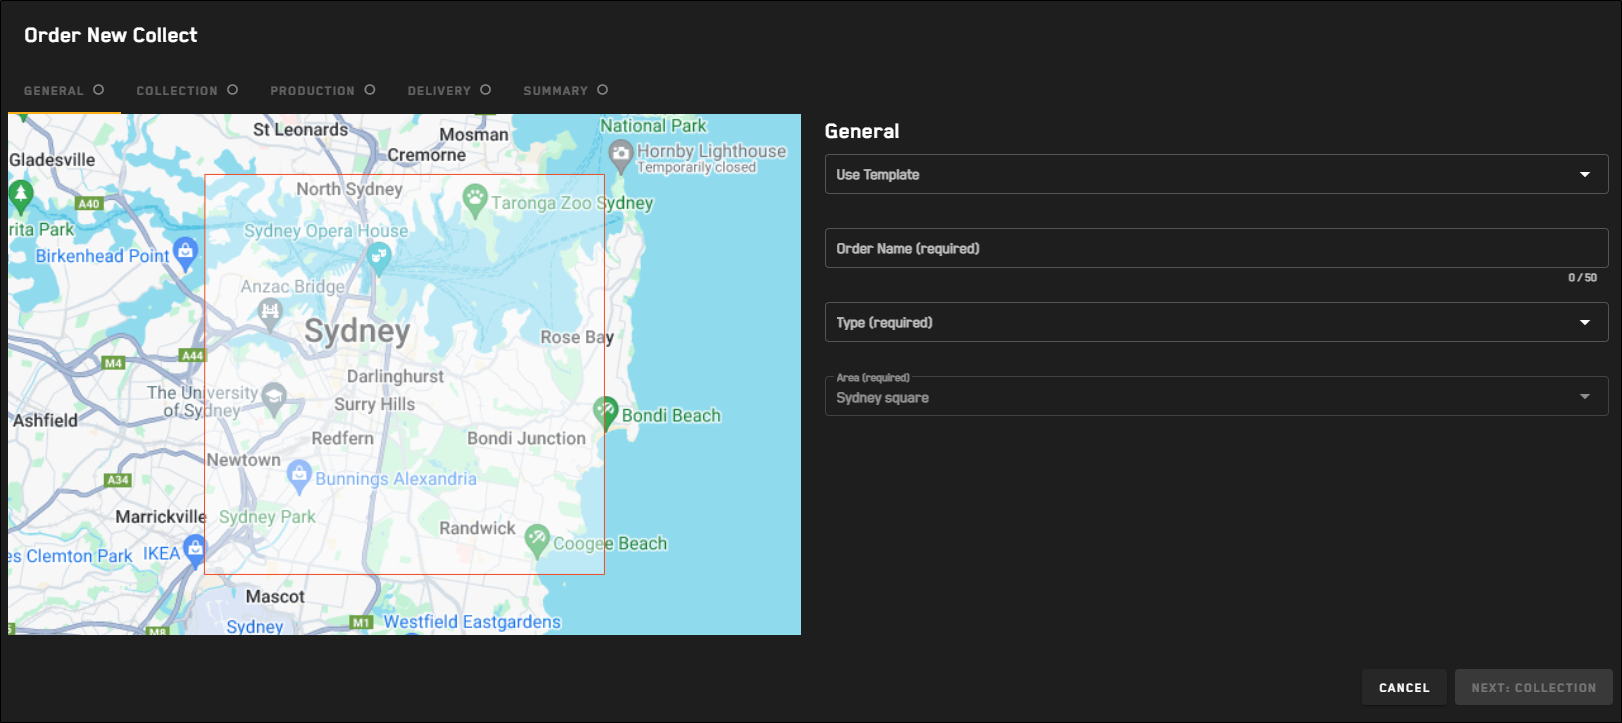The width and height of the screenshot is (1622, 723).
Task: Click the University of Sydney marker
Action: coord(273,397)
